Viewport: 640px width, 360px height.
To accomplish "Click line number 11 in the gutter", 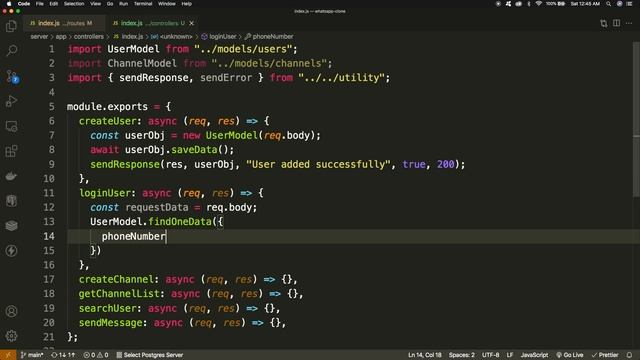I will click(49, 193).
